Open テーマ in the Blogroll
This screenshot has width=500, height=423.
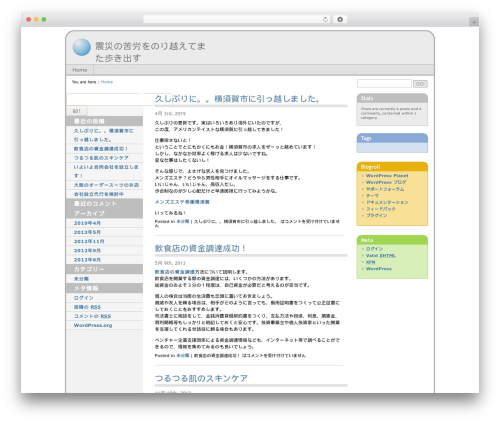coord(372,196)
